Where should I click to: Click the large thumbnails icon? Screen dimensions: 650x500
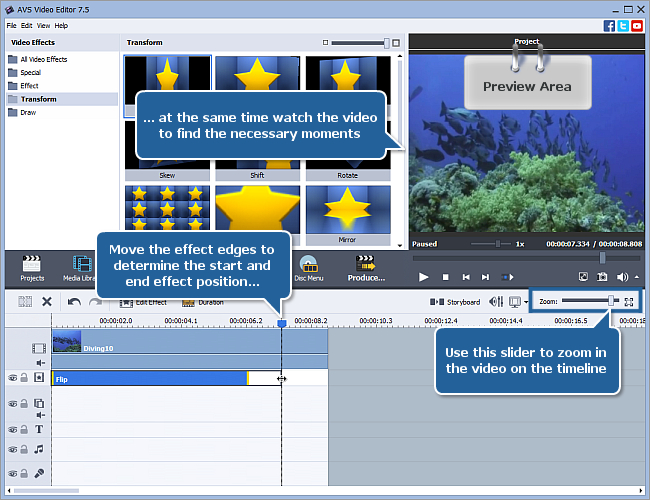[396, 43]
